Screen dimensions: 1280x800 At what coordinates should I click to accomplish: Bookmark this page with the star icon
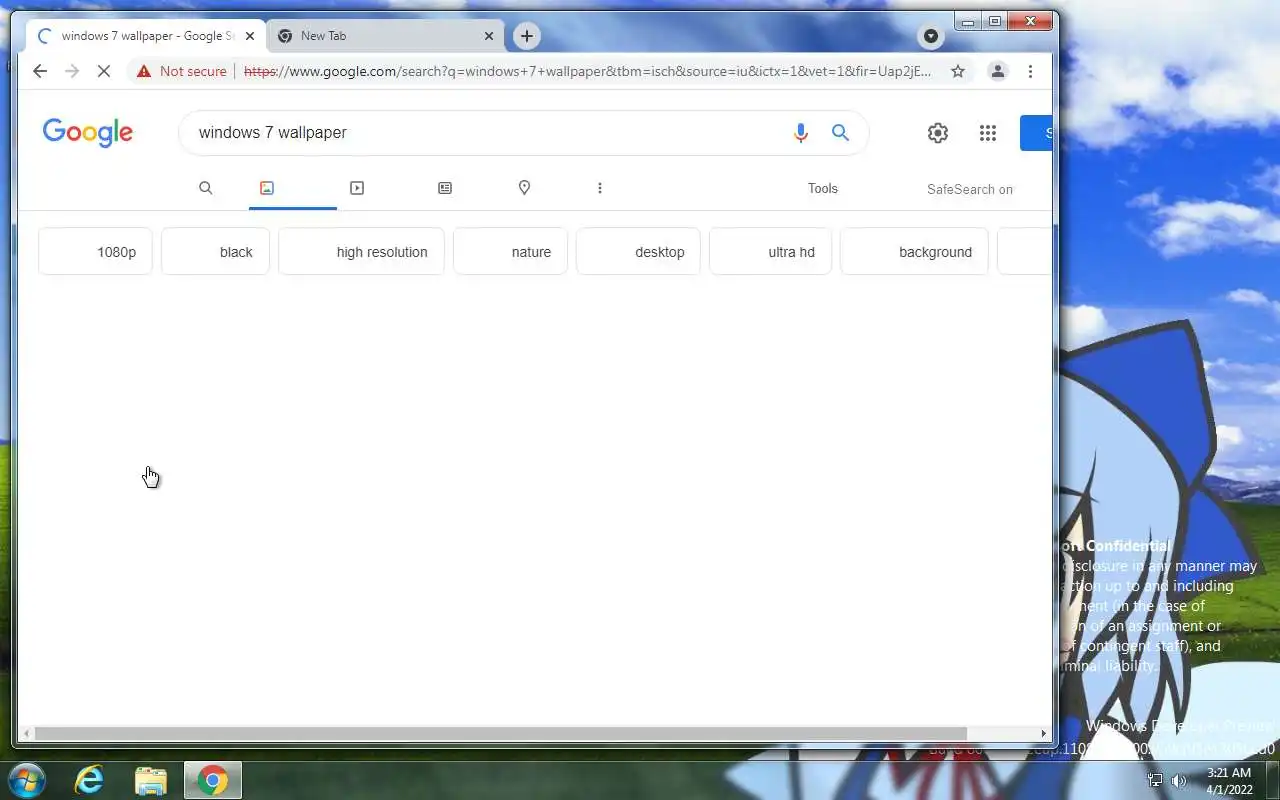[x=957, y=71]
